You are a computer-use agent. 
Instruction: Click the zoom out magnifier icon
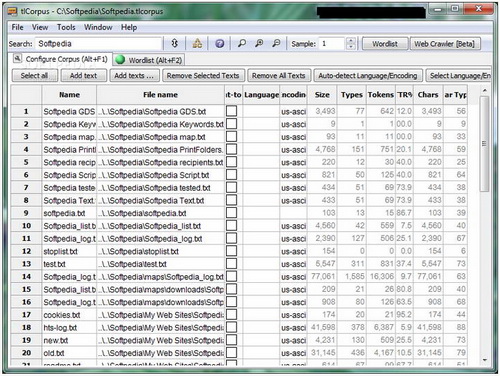tap(276, 43)
